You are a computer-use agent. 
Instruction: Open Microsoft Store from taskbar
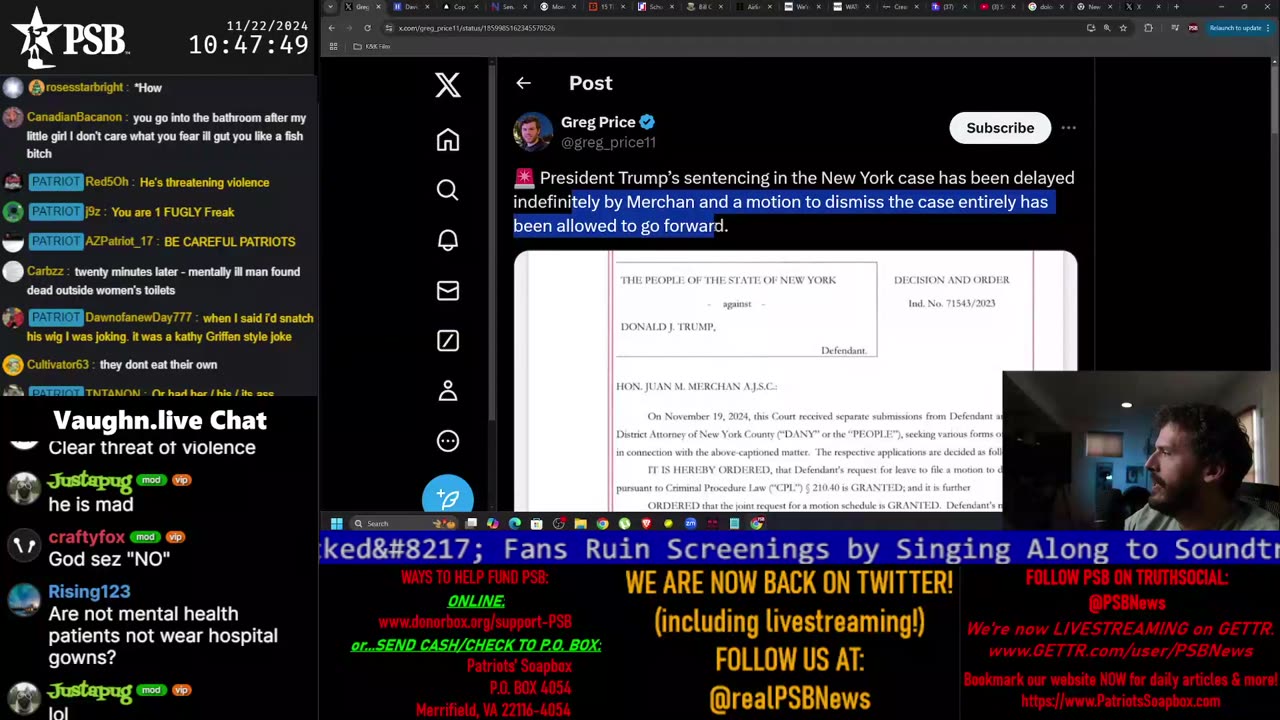click(x=537, y=523)
